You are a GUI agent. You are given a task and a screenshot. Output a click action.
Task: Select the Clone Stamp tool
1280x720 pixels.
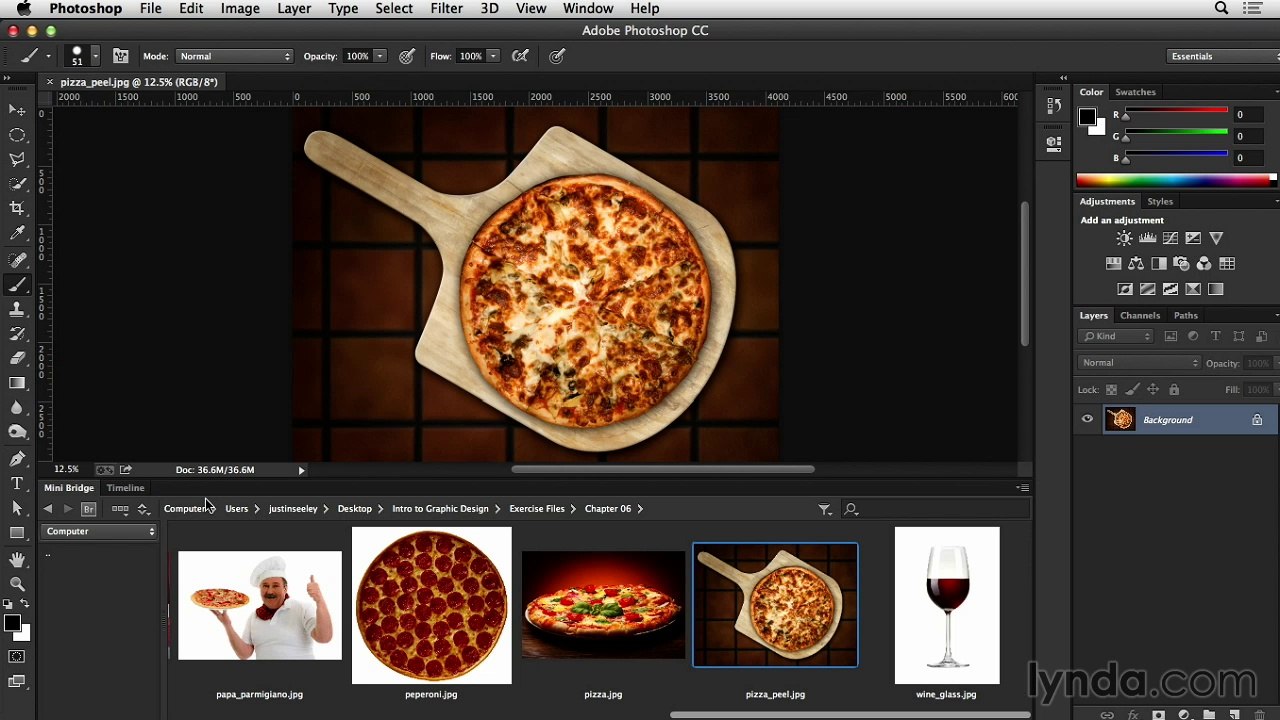click(17, 309)
